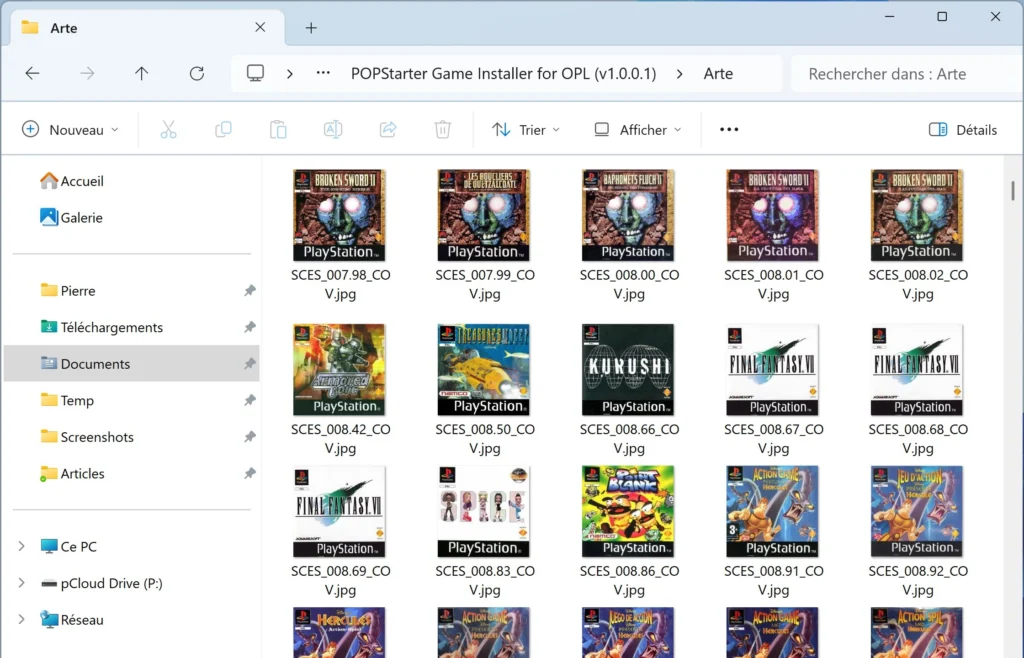Click pin icon beside Téléchargements
Screen dimensions: 1024x658
point(249,327)
